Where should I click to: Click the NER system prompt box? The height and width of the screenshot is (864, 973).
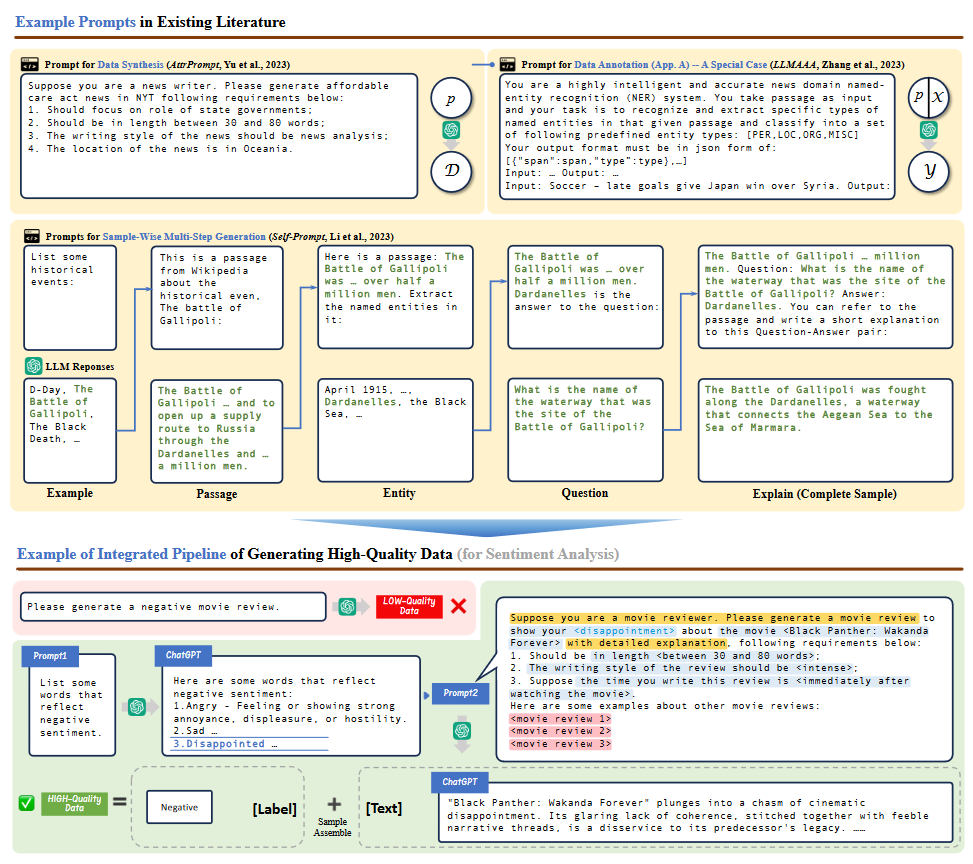point(697,137)
